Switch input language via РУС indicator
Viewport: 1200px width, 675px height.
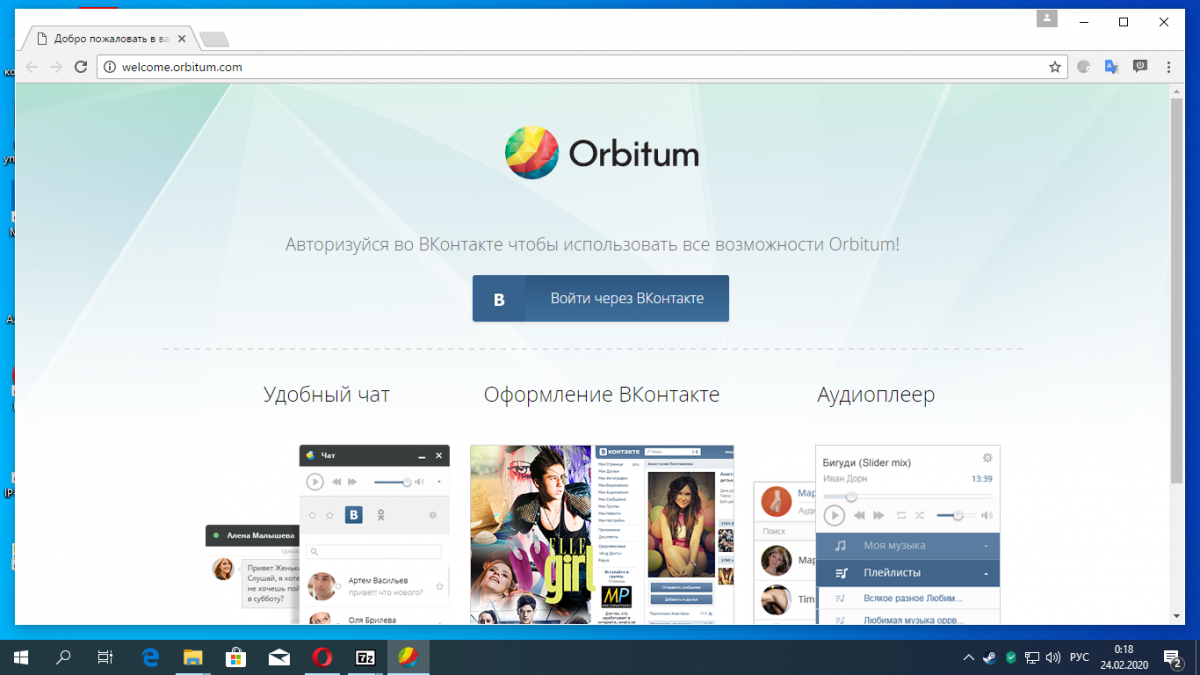pos(1080,658)
